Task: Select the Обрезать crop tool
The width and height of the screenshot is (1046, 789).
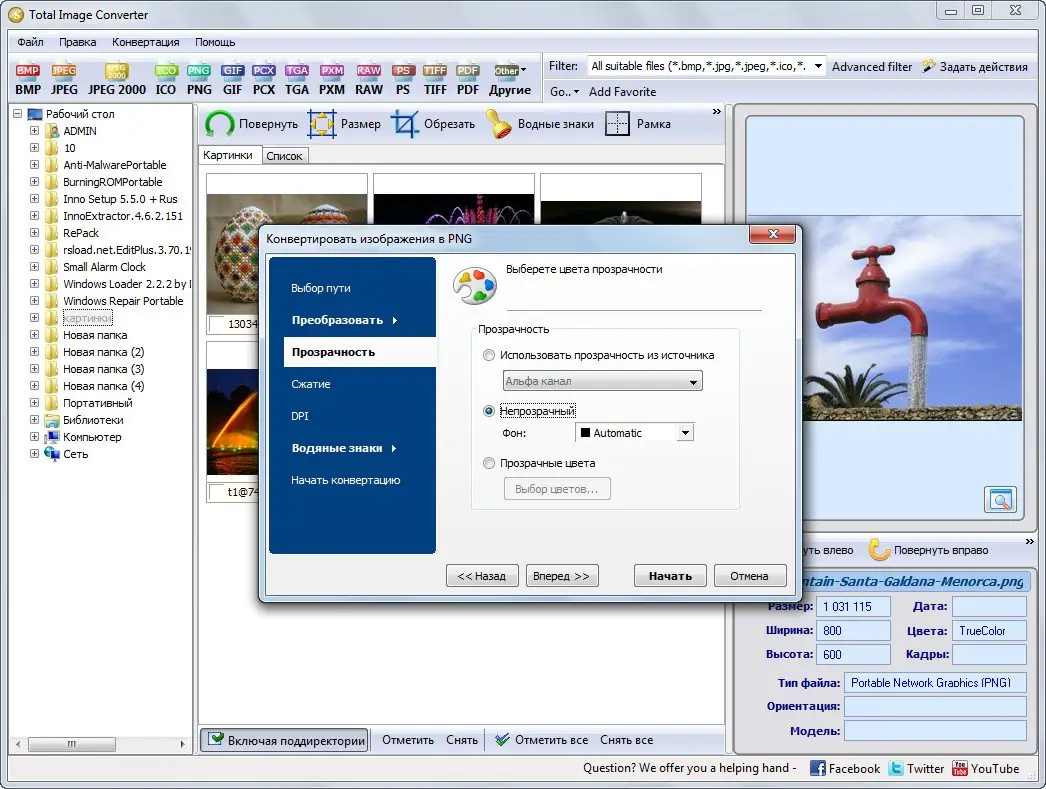Action: tap(433, 124)
